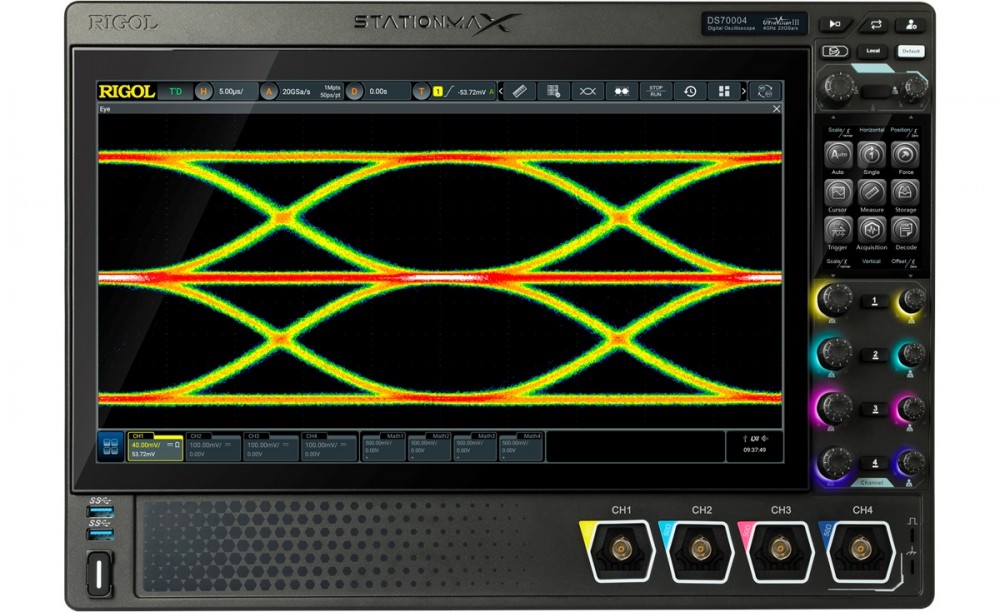Click the Default button

point(911,51)
